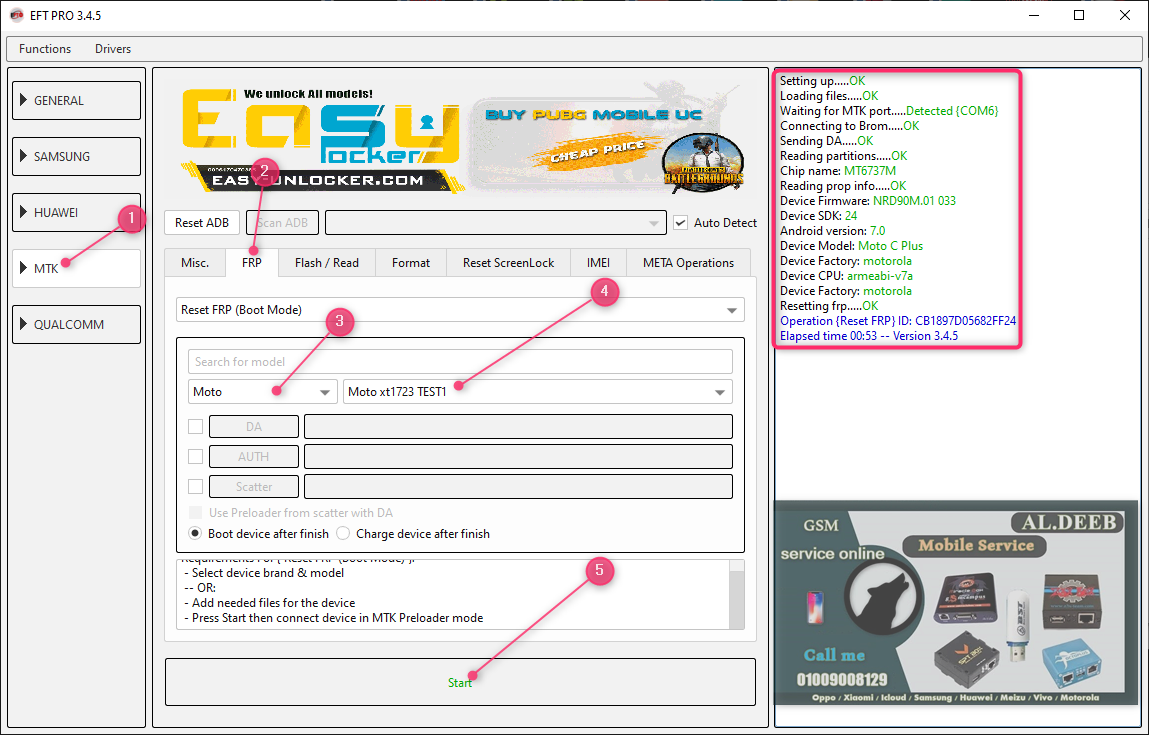Click the requirements text box scrollbar
This screenshot has width=1149, height=735.
click(736, 594)
